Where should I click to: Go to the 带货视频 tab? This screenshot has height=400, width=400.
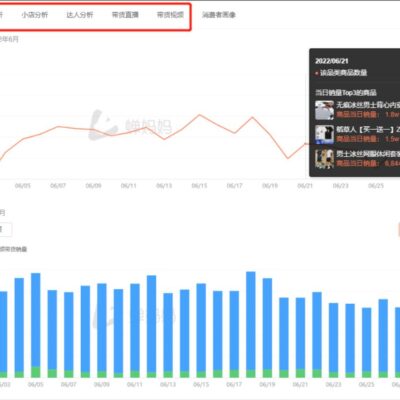(170, 15)
